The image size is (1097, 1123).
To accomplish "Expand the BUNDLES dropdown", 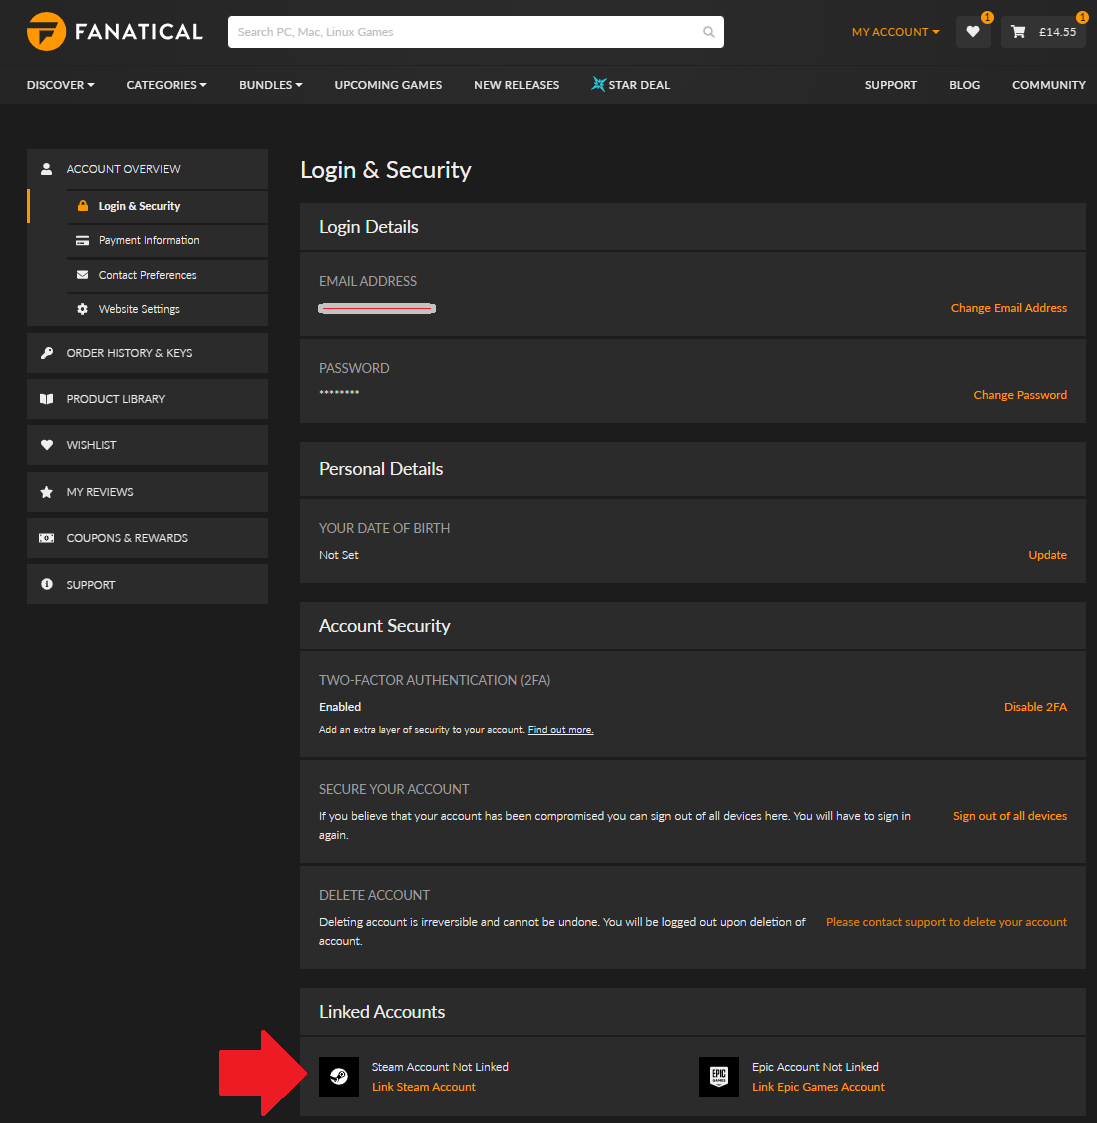I will (x=269, y=85).
